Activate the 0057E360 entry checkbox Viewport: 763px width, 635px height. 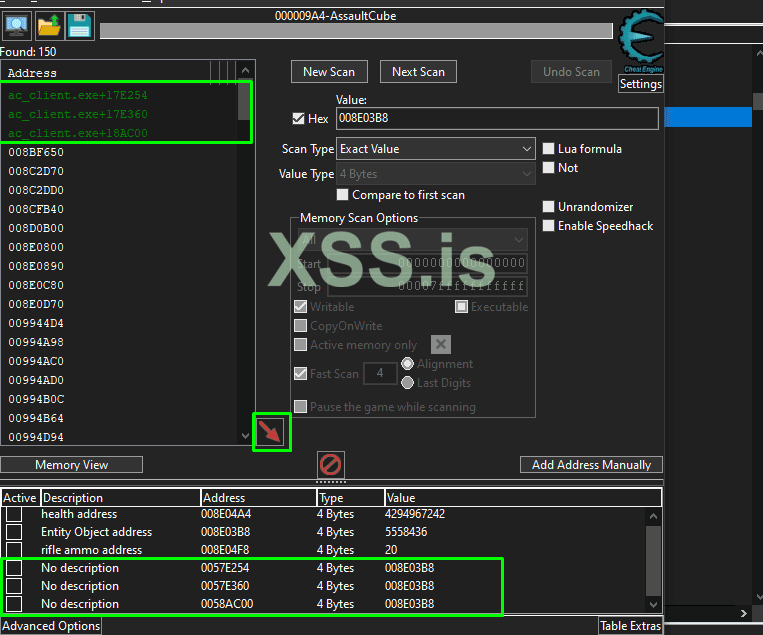click(x=14, y=586)
